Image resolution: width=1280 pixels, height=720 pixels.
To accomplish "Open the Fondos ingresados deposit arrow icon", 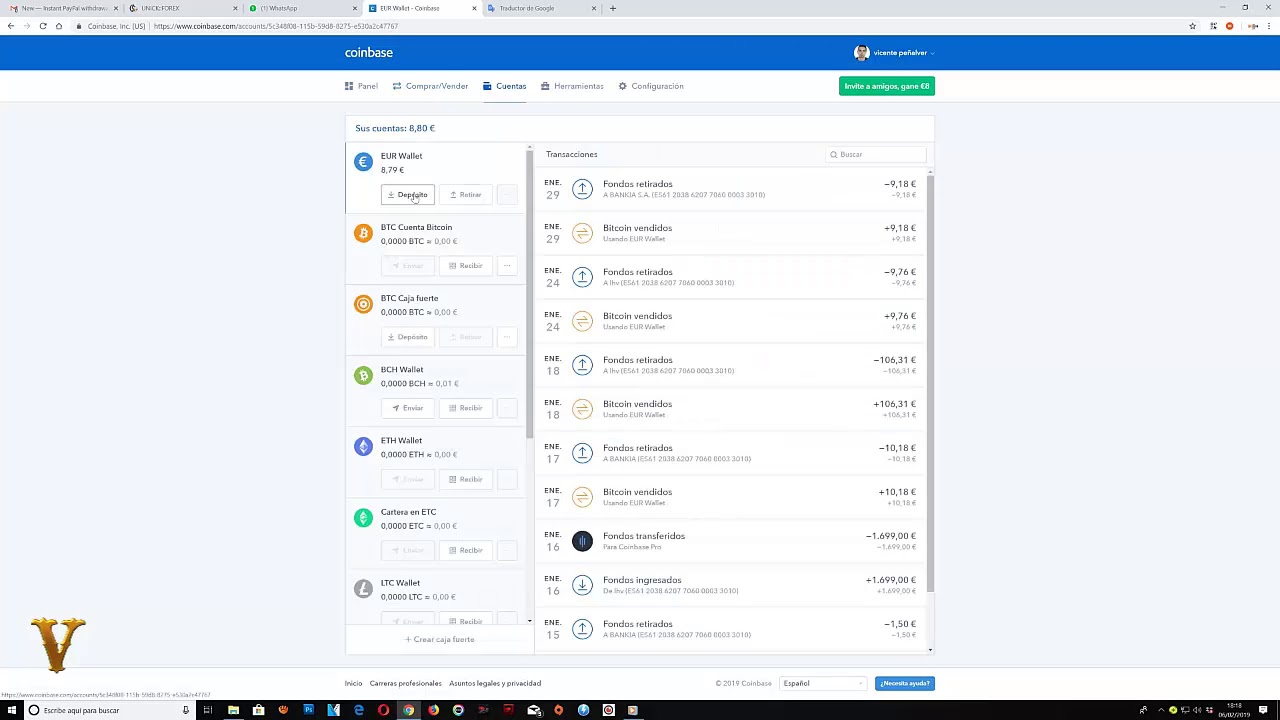I will [x=582, y=585].
